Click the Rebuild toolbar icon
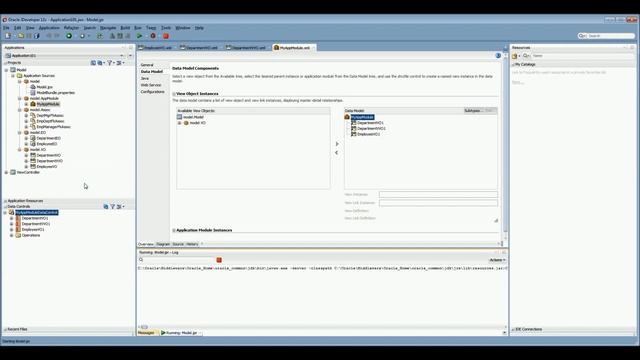 tap(120, 36)
